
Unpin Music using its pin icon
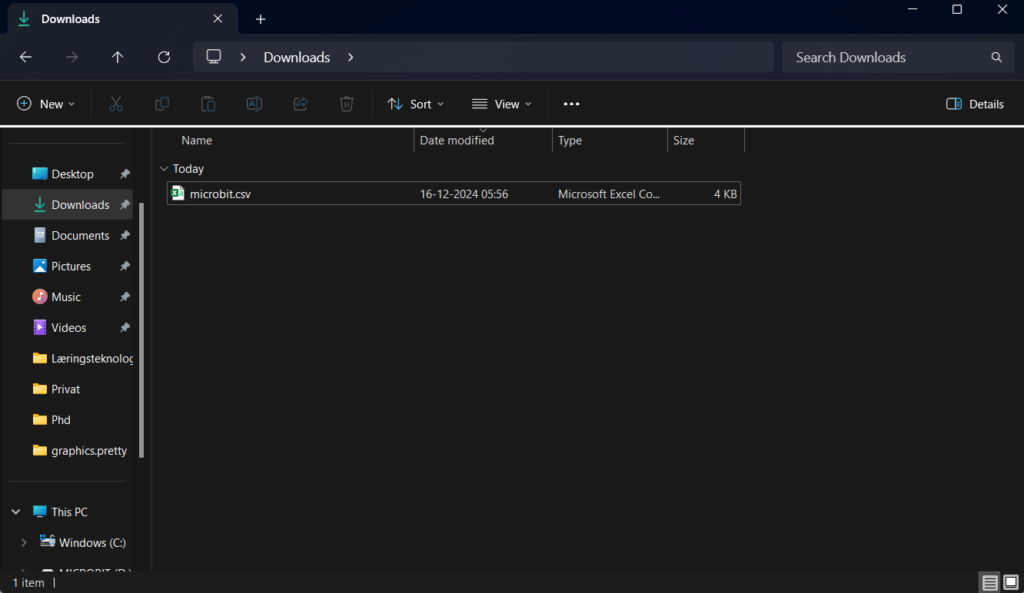tap(125, 297)
